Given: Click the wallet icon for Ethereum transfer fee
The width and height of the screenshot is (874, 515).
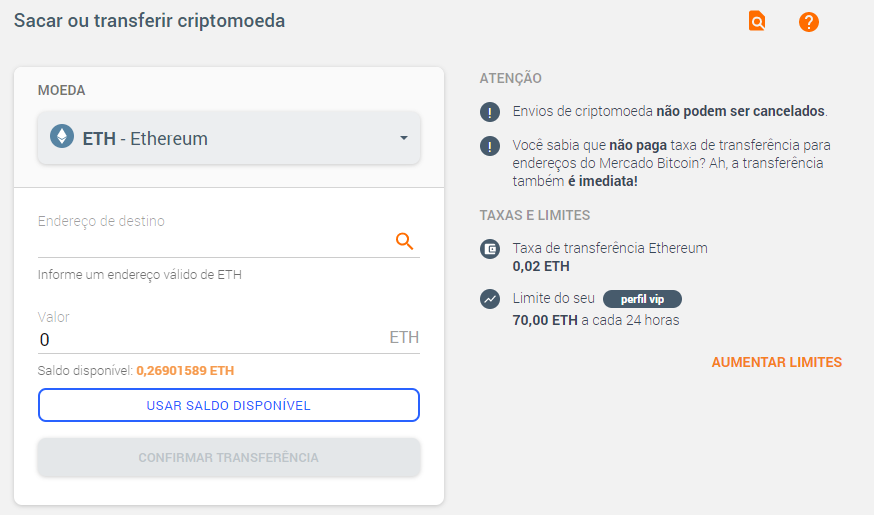Looking at the screenshot, I should (x=489, y=249).
